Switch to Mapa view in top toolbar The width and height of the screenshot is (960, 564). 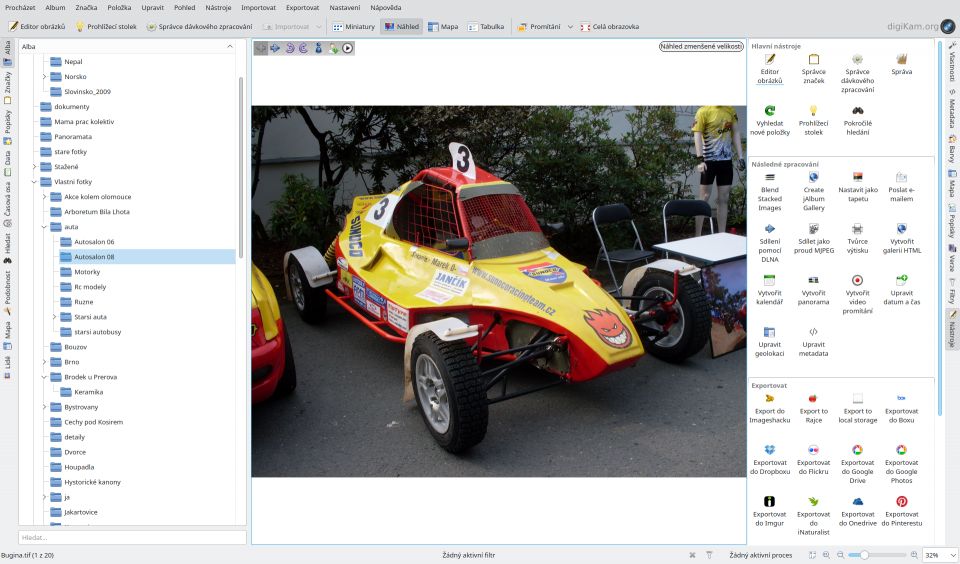(x=443, y=26)
